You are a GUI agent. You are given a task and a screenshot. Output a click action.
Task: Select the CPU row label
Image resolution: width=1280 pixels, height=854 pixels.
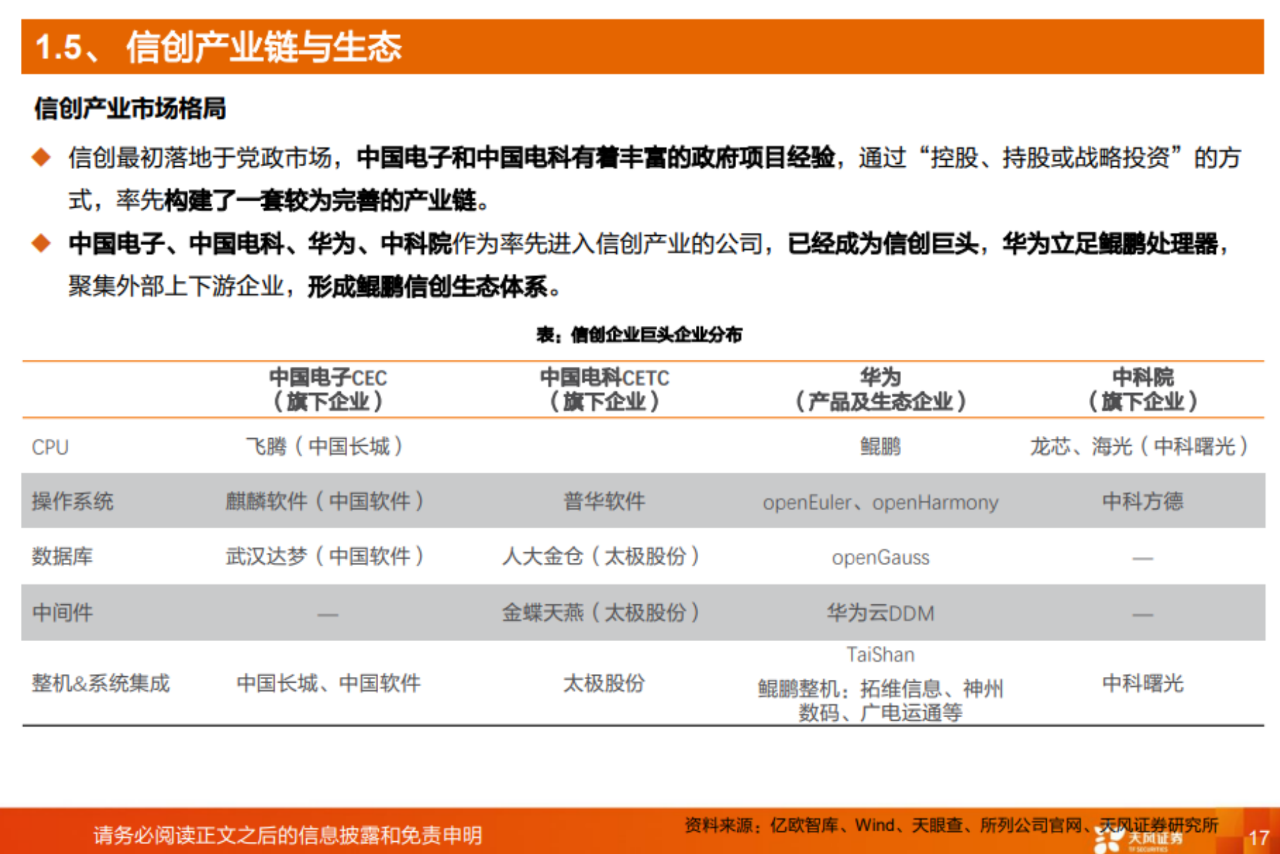click(x=50, y=447)
